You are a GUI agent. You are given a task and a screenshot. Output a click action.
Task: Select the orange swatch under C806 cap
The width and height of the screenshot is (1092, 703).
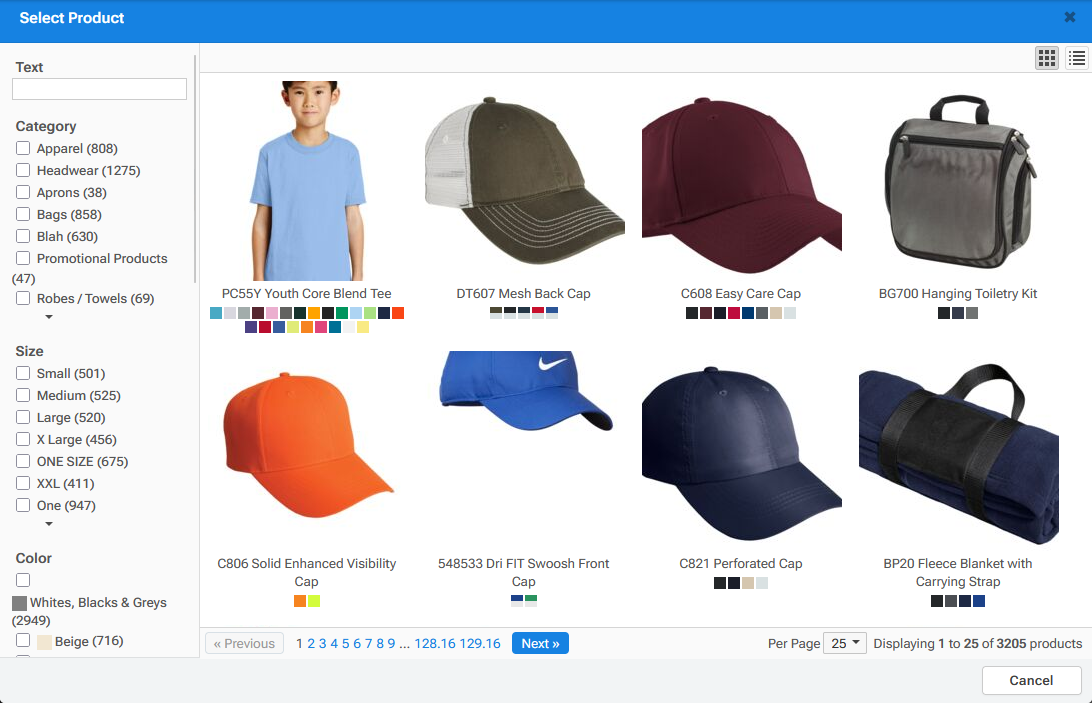(x=299, y=601)
